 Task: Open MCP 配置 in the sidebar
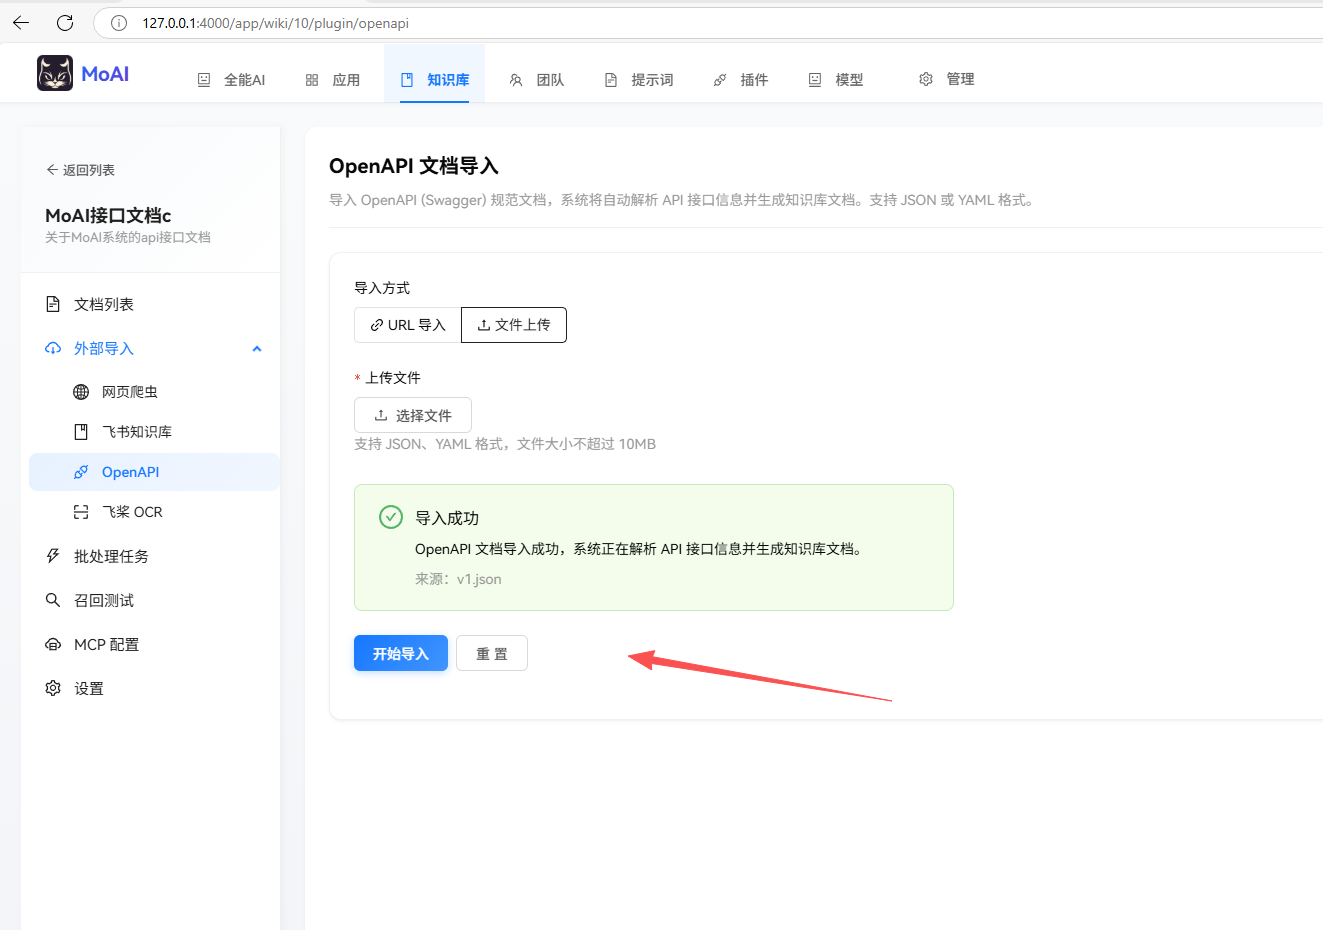pyautogui.click(x=106, y=644)
